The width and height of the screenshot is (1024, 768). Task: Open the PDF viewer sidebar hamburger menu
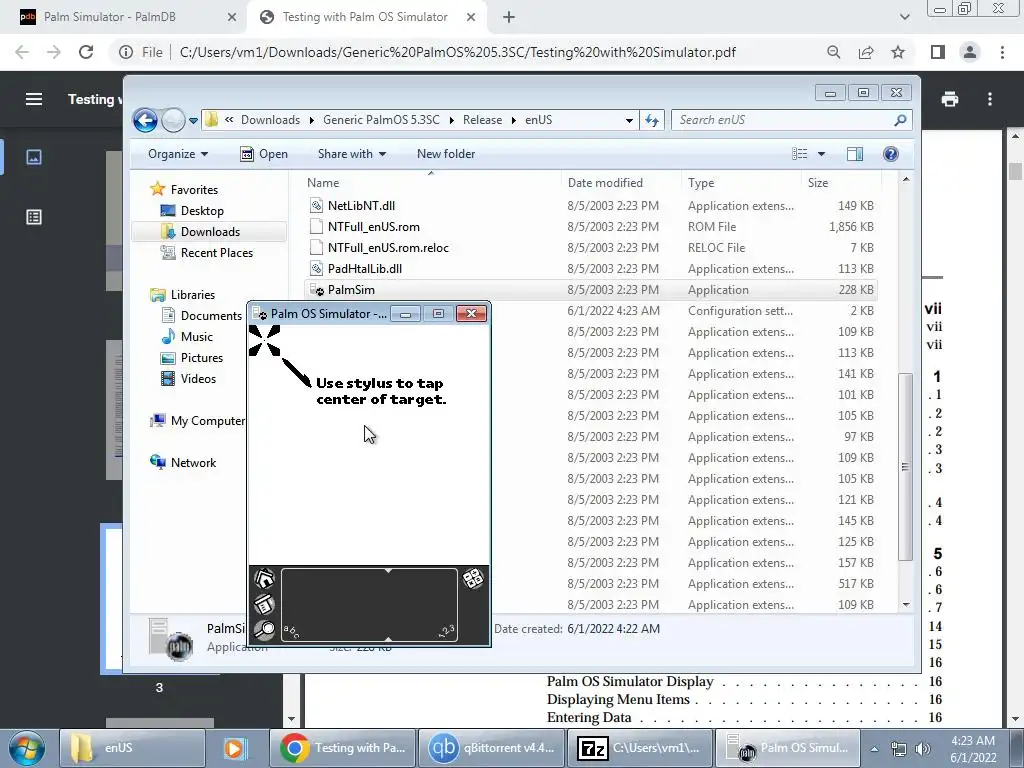[34, 99]
